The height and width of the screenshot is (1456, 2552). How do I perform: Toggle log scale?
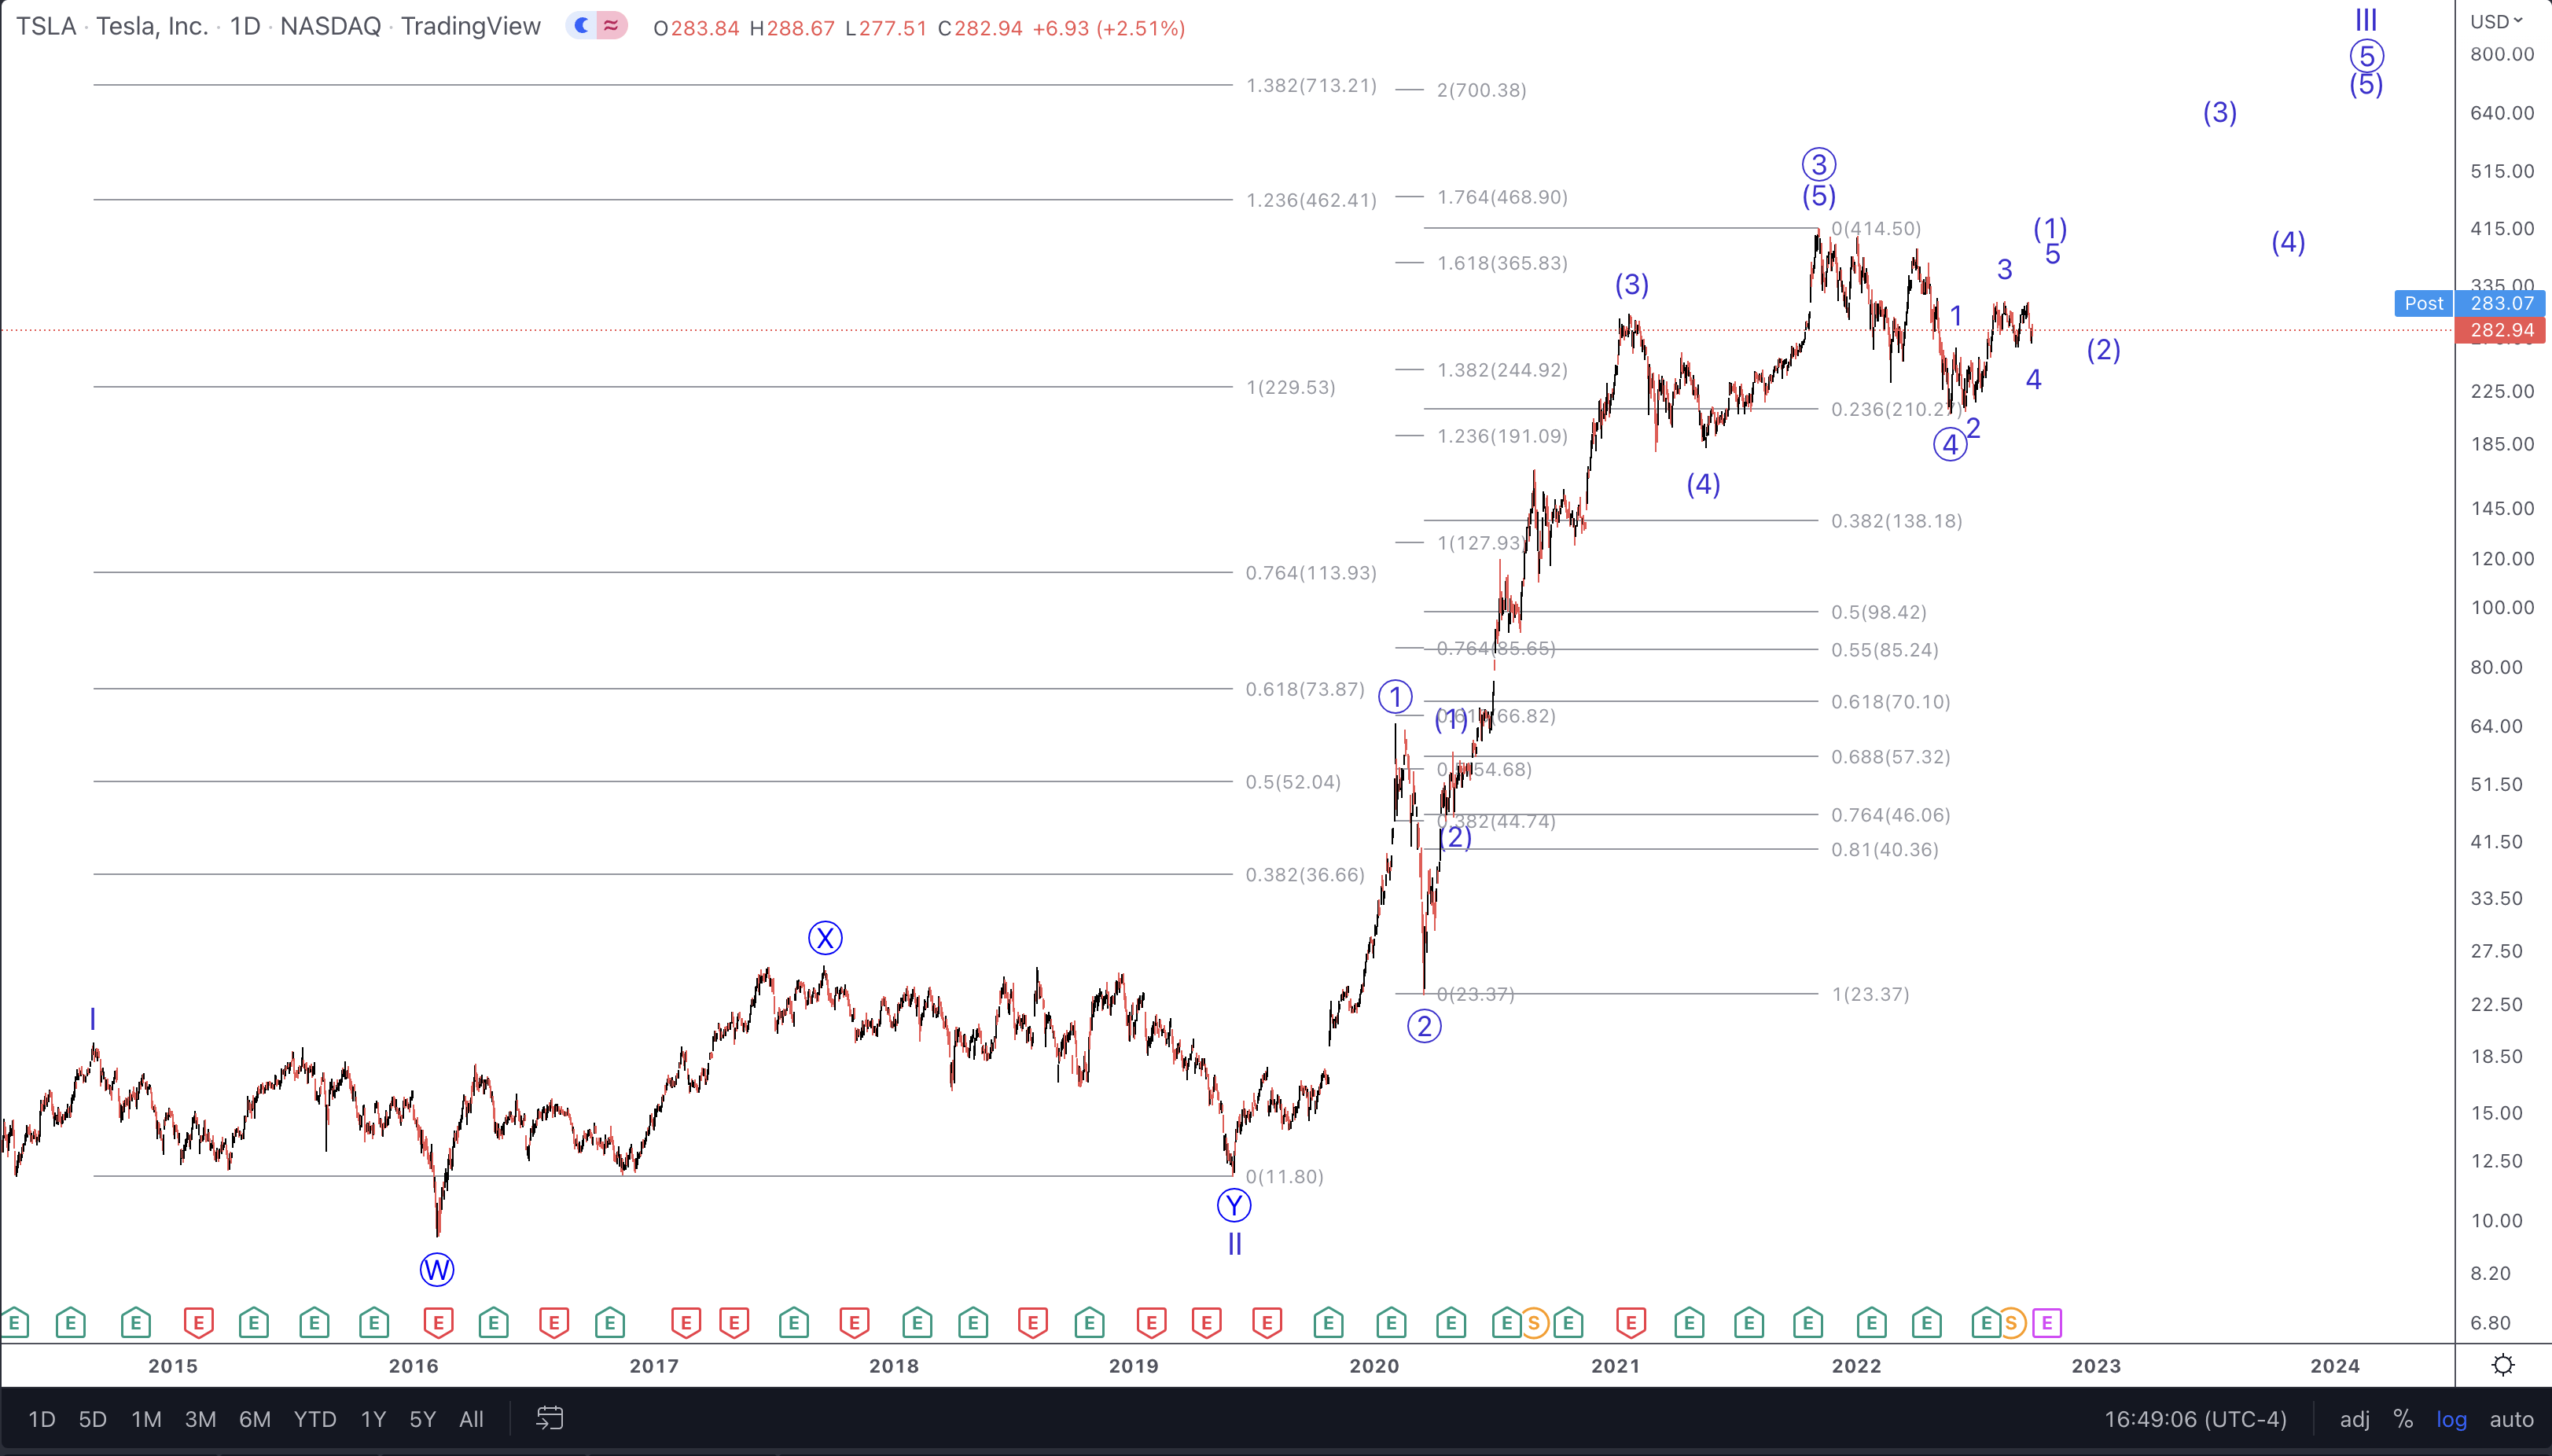click(2451, 1418)
